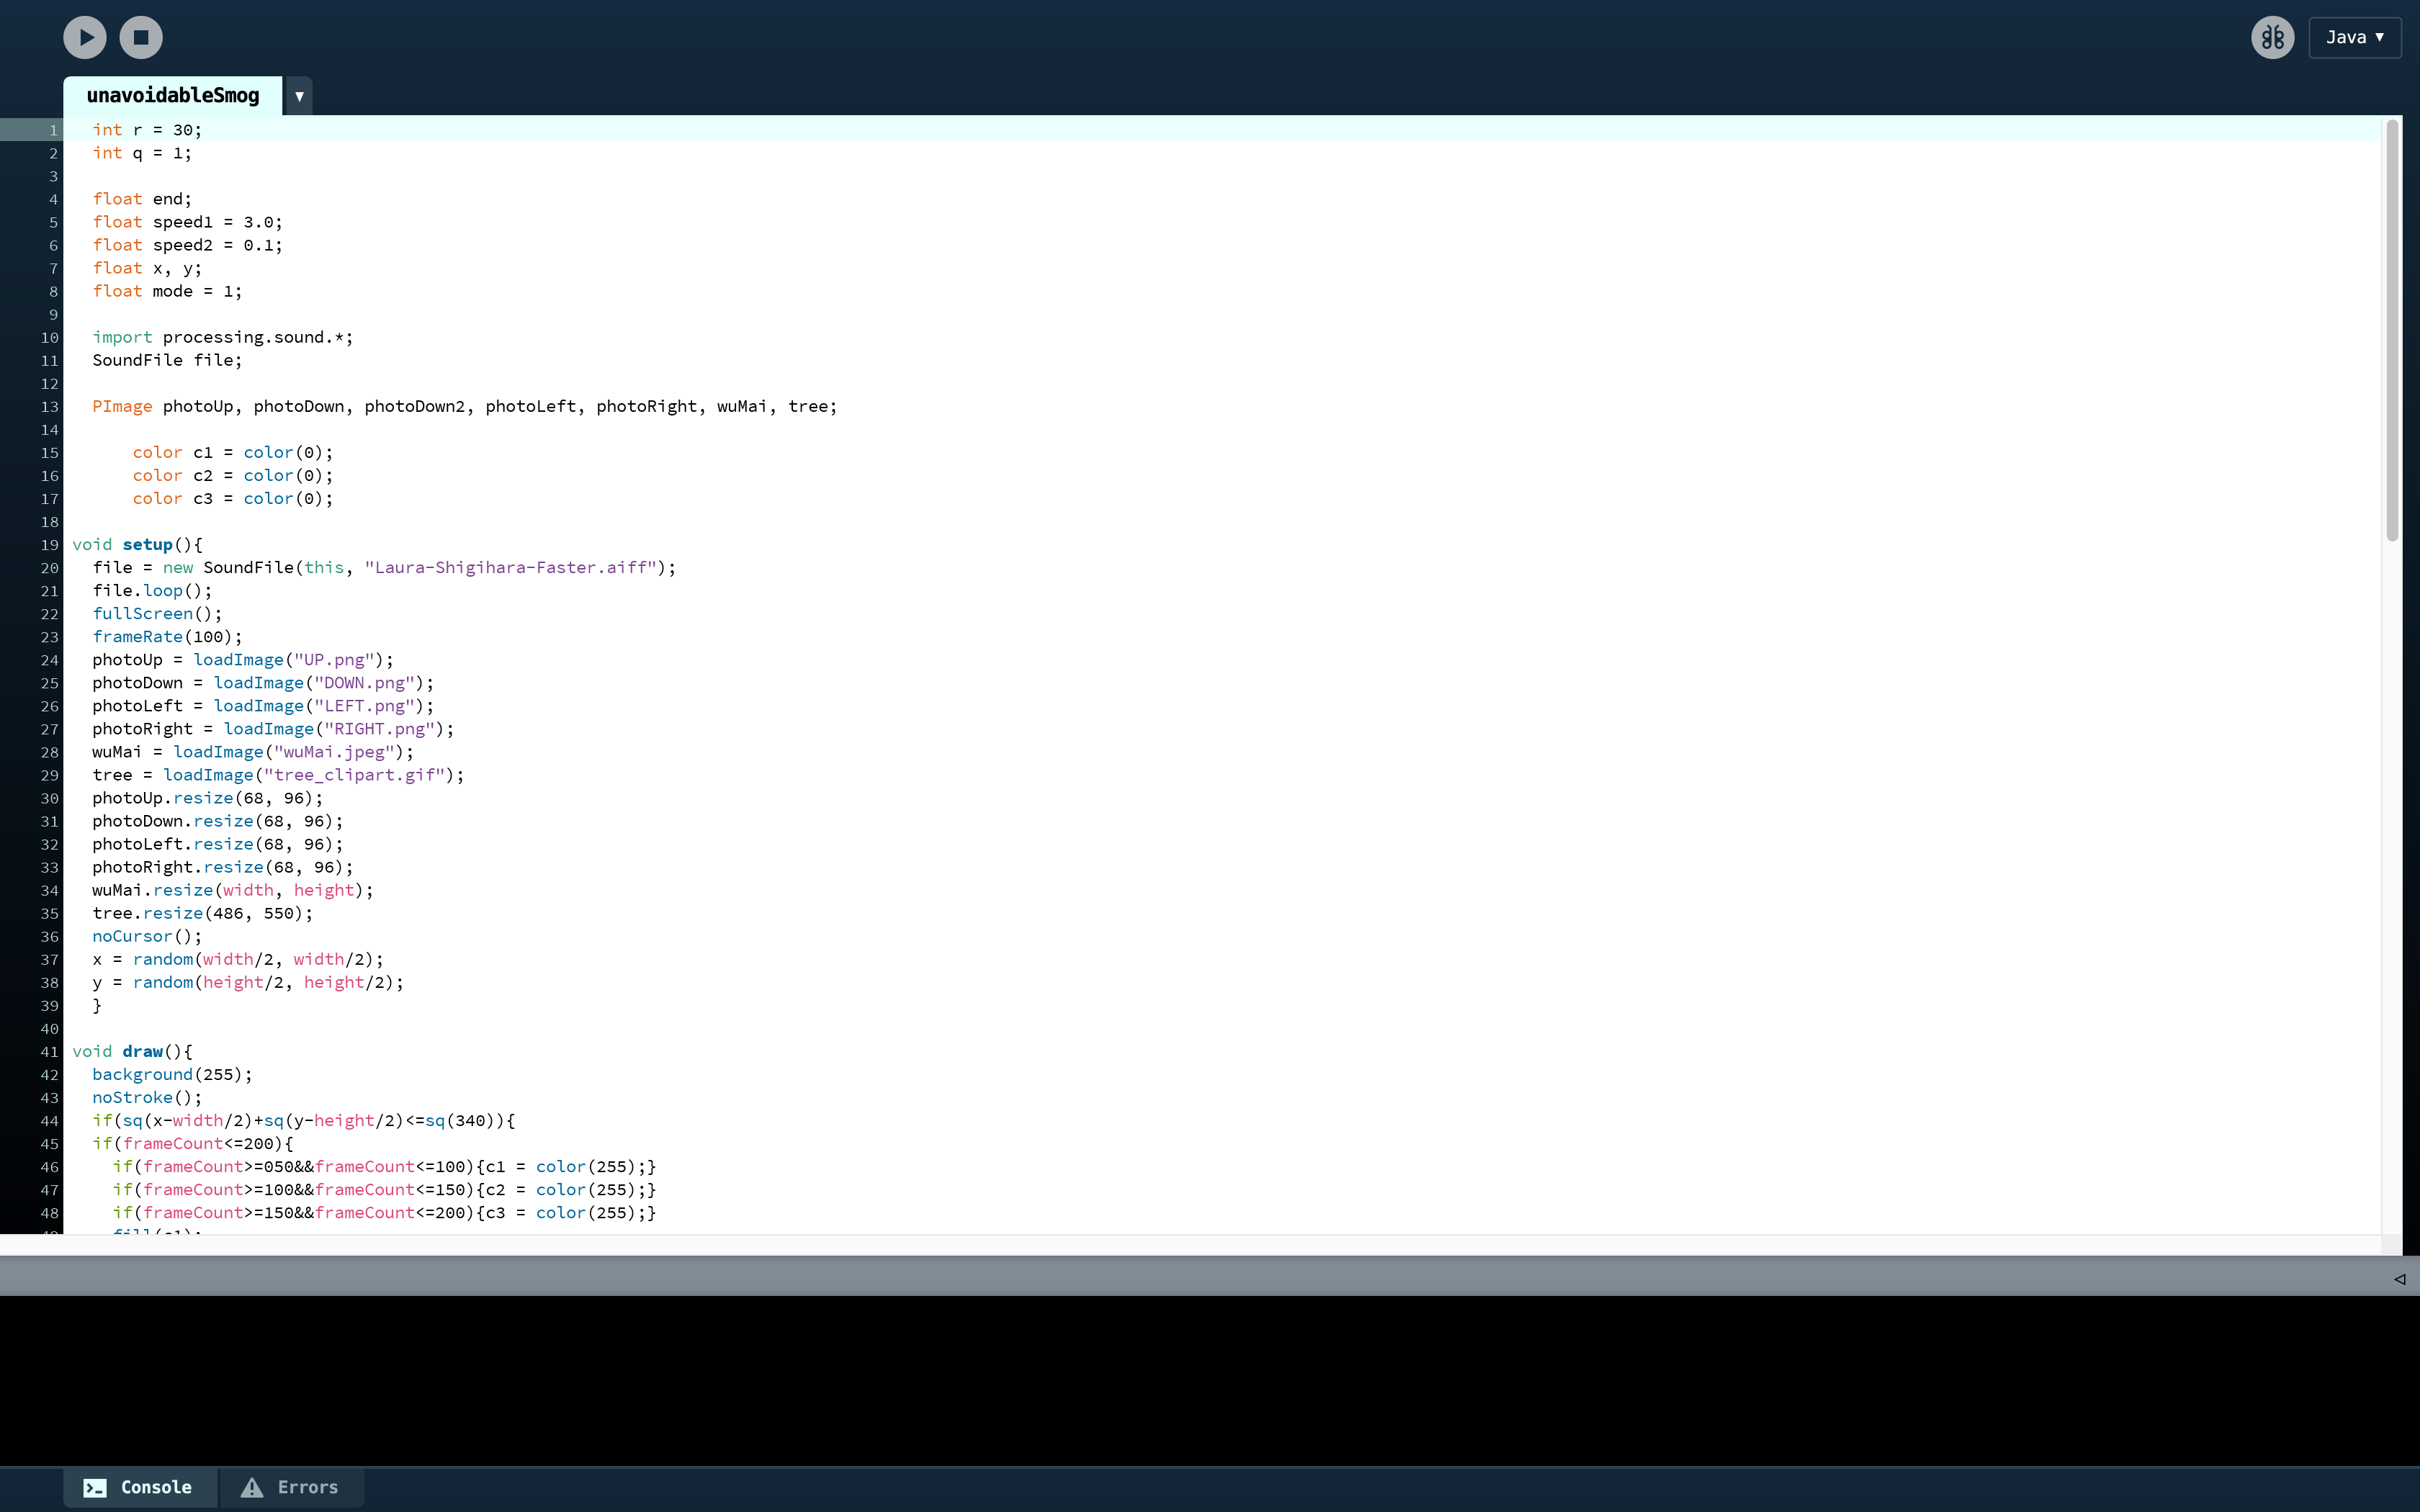Click line number 41 in gutter
Viewport: 2420px width, 1512px height.
click(x=49, y=1052)
